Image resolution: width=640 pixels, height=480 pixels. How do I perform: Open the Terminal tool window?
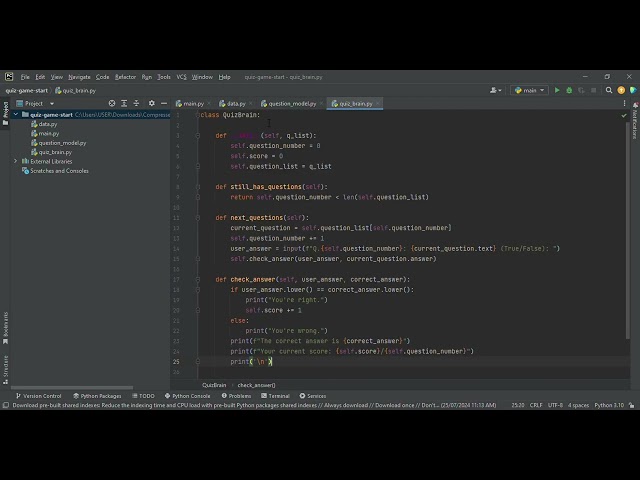[276, 396]
